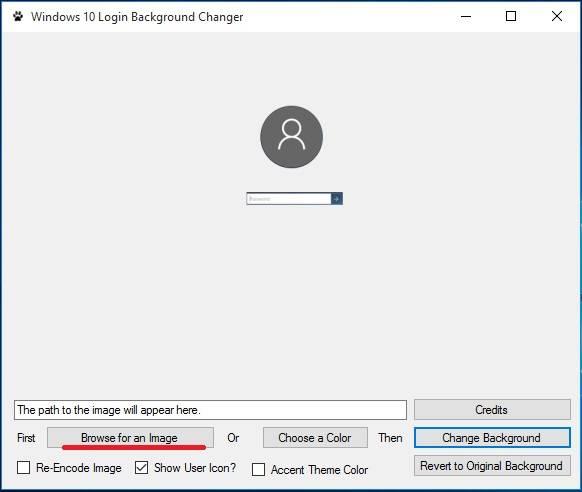Open the Browse for an Image dialog
This screenshot has height=492, width=582.
pos(130,438)
